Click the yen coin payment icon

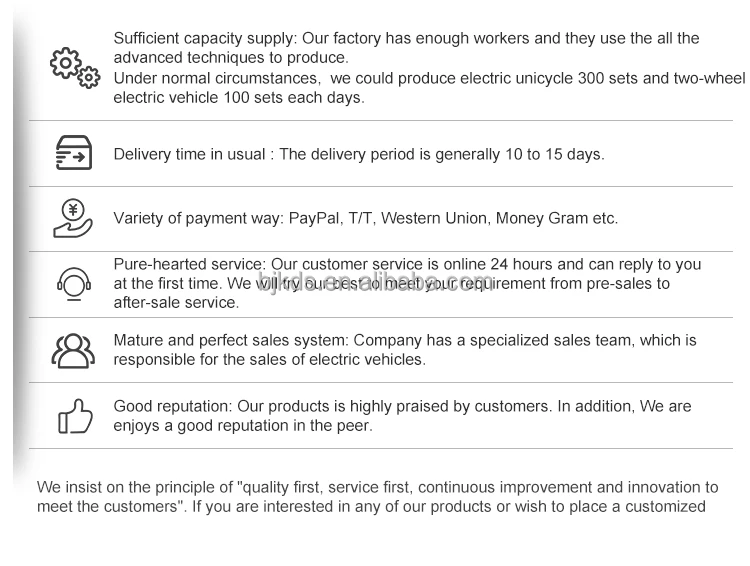tap(73, 218)
